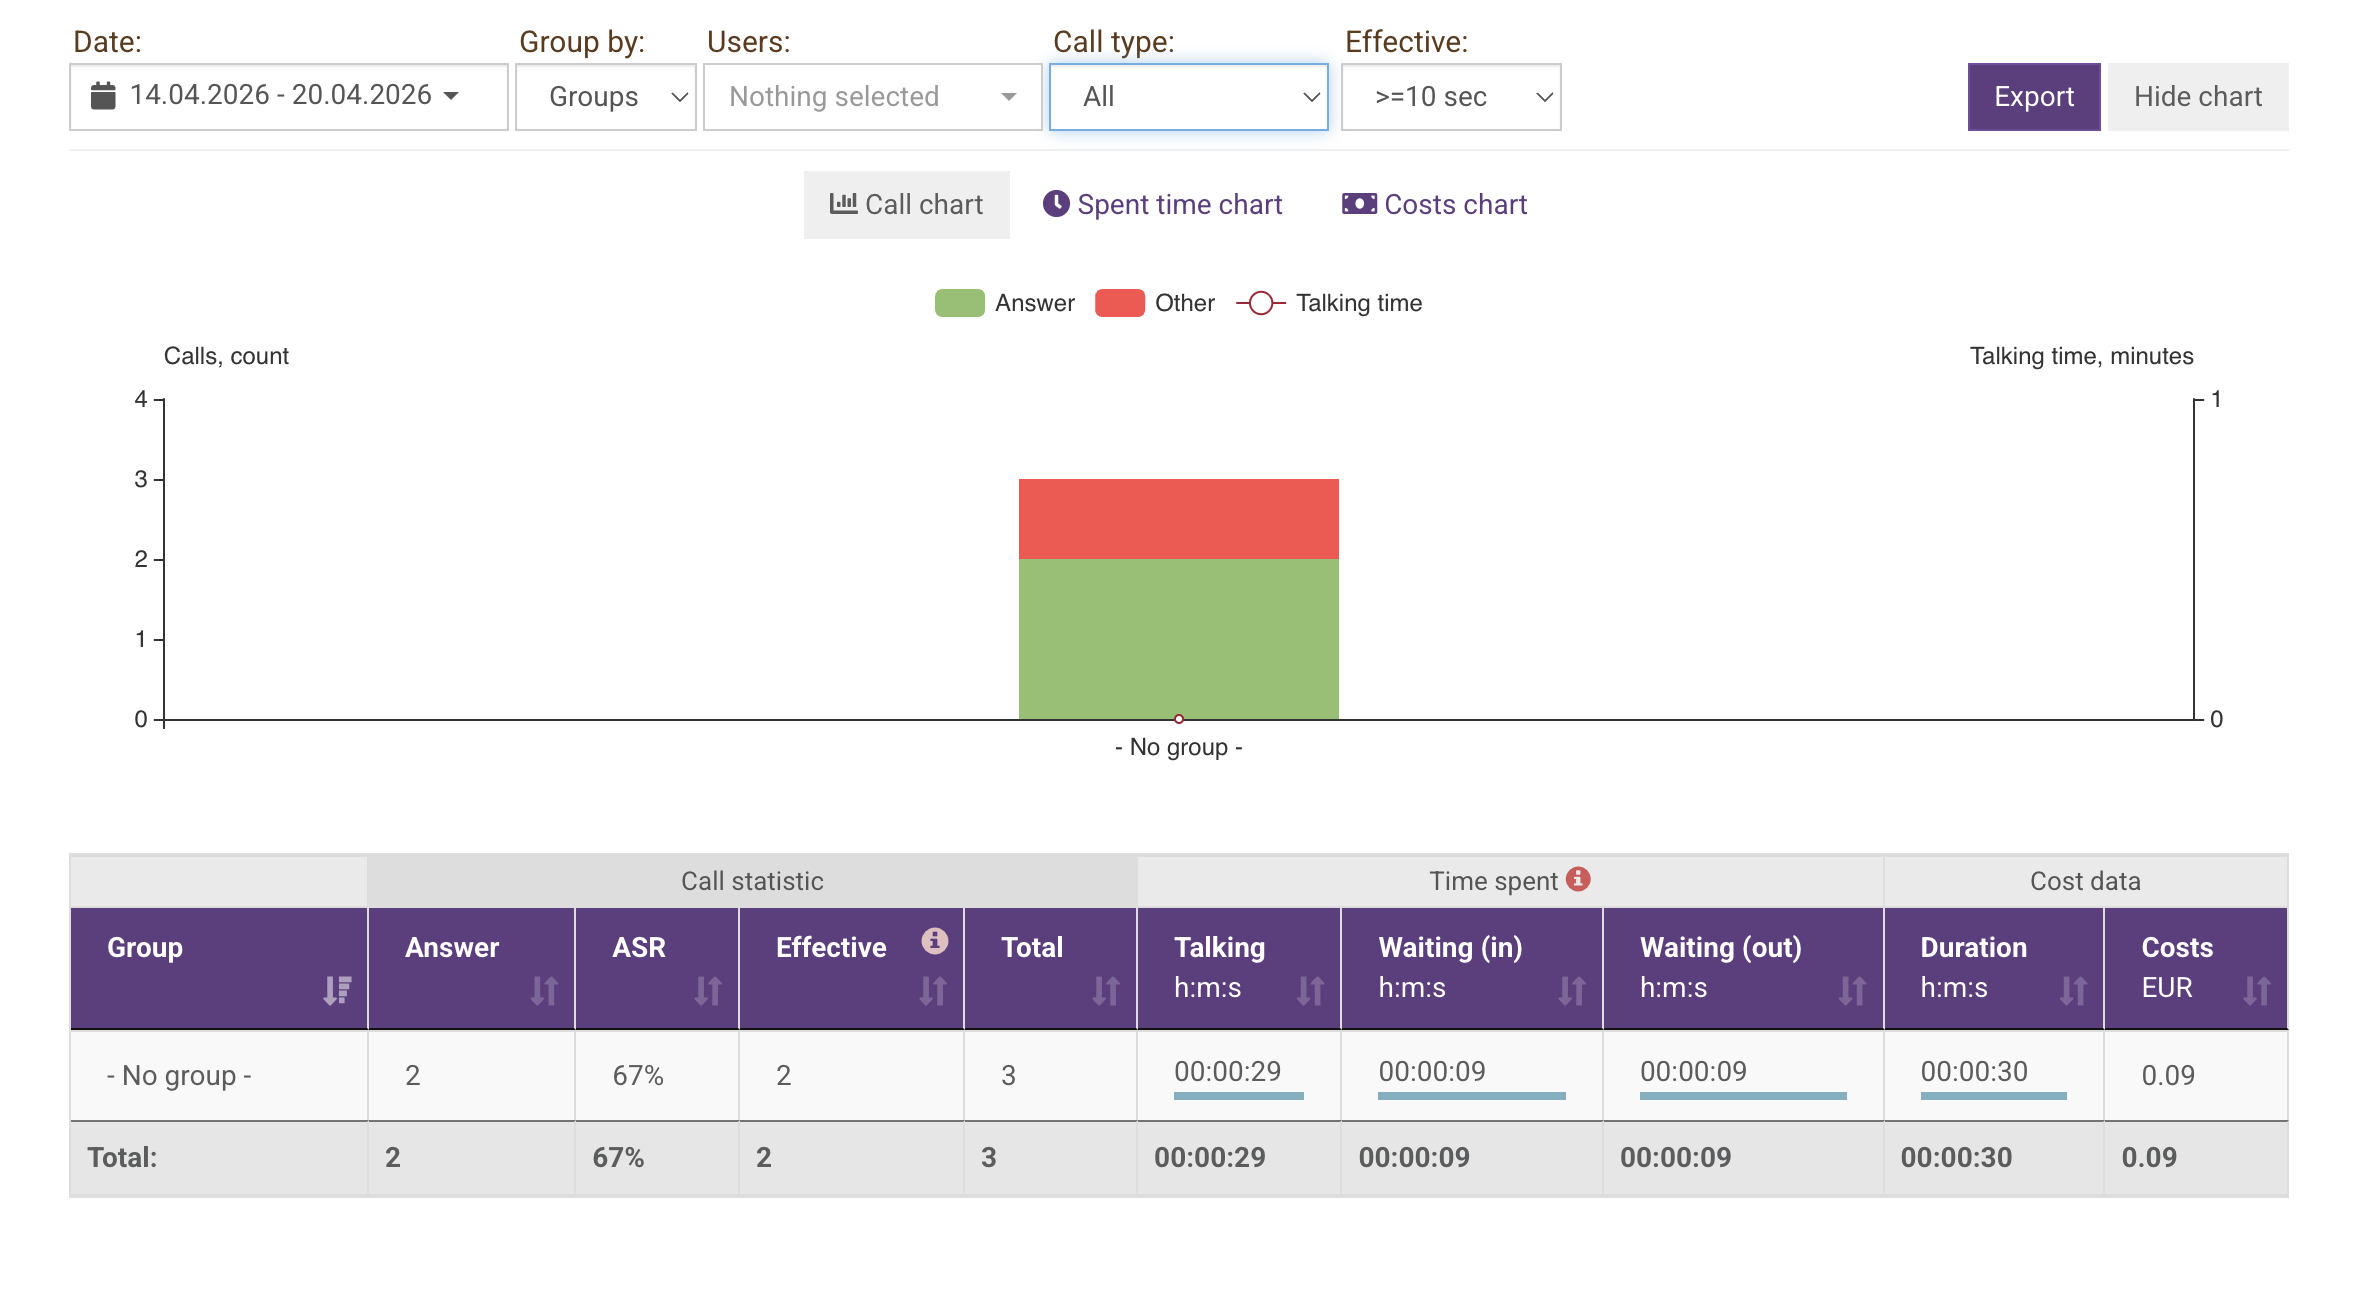Click the money icon on Costs chart

[x=1359, y=204]
